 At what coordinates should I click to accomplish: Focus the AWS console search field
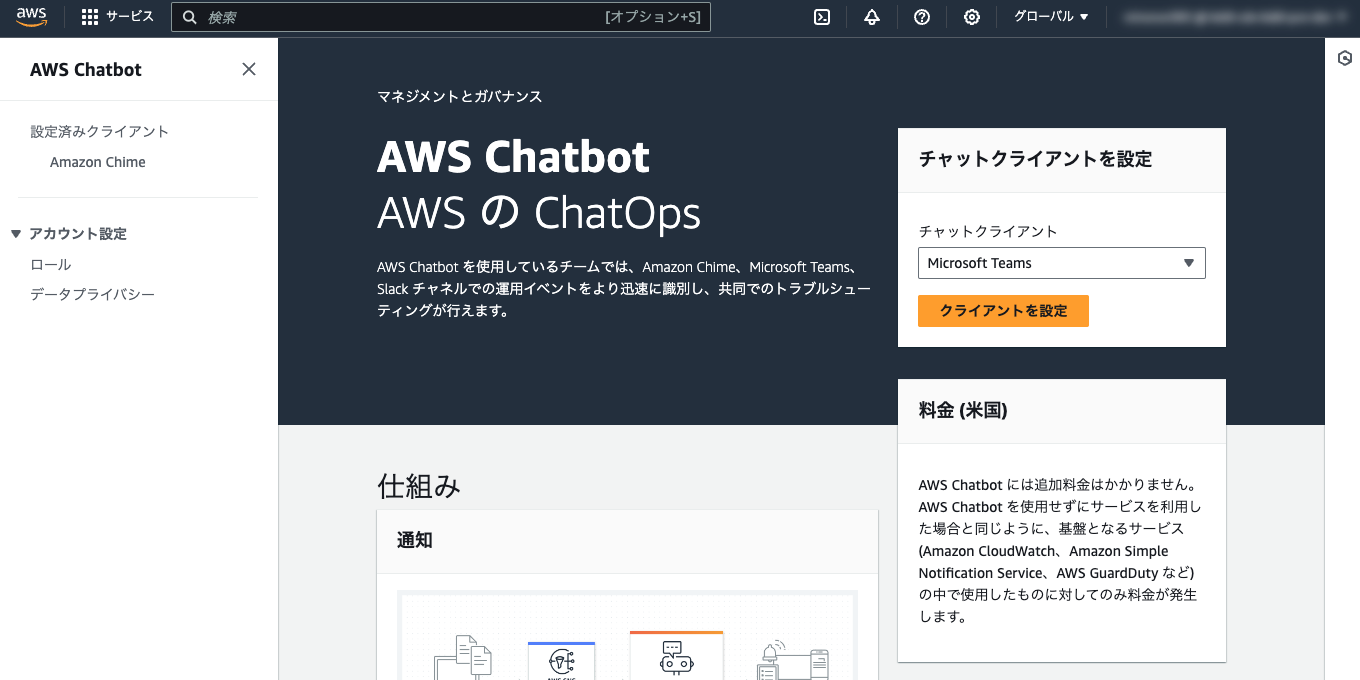[441, 17]
